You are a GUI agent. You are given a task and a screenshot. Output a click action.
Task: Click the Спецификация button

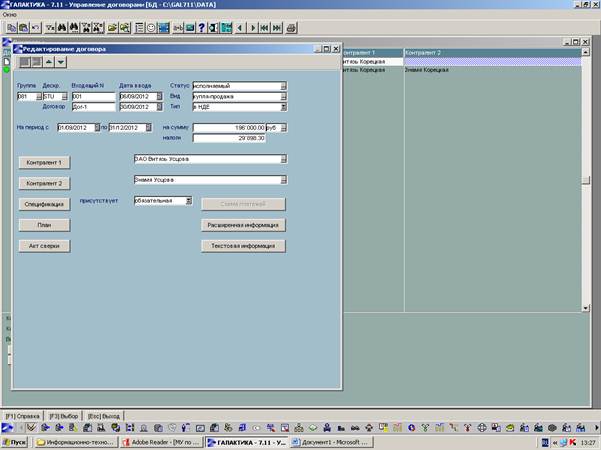[x=44, y=204]
